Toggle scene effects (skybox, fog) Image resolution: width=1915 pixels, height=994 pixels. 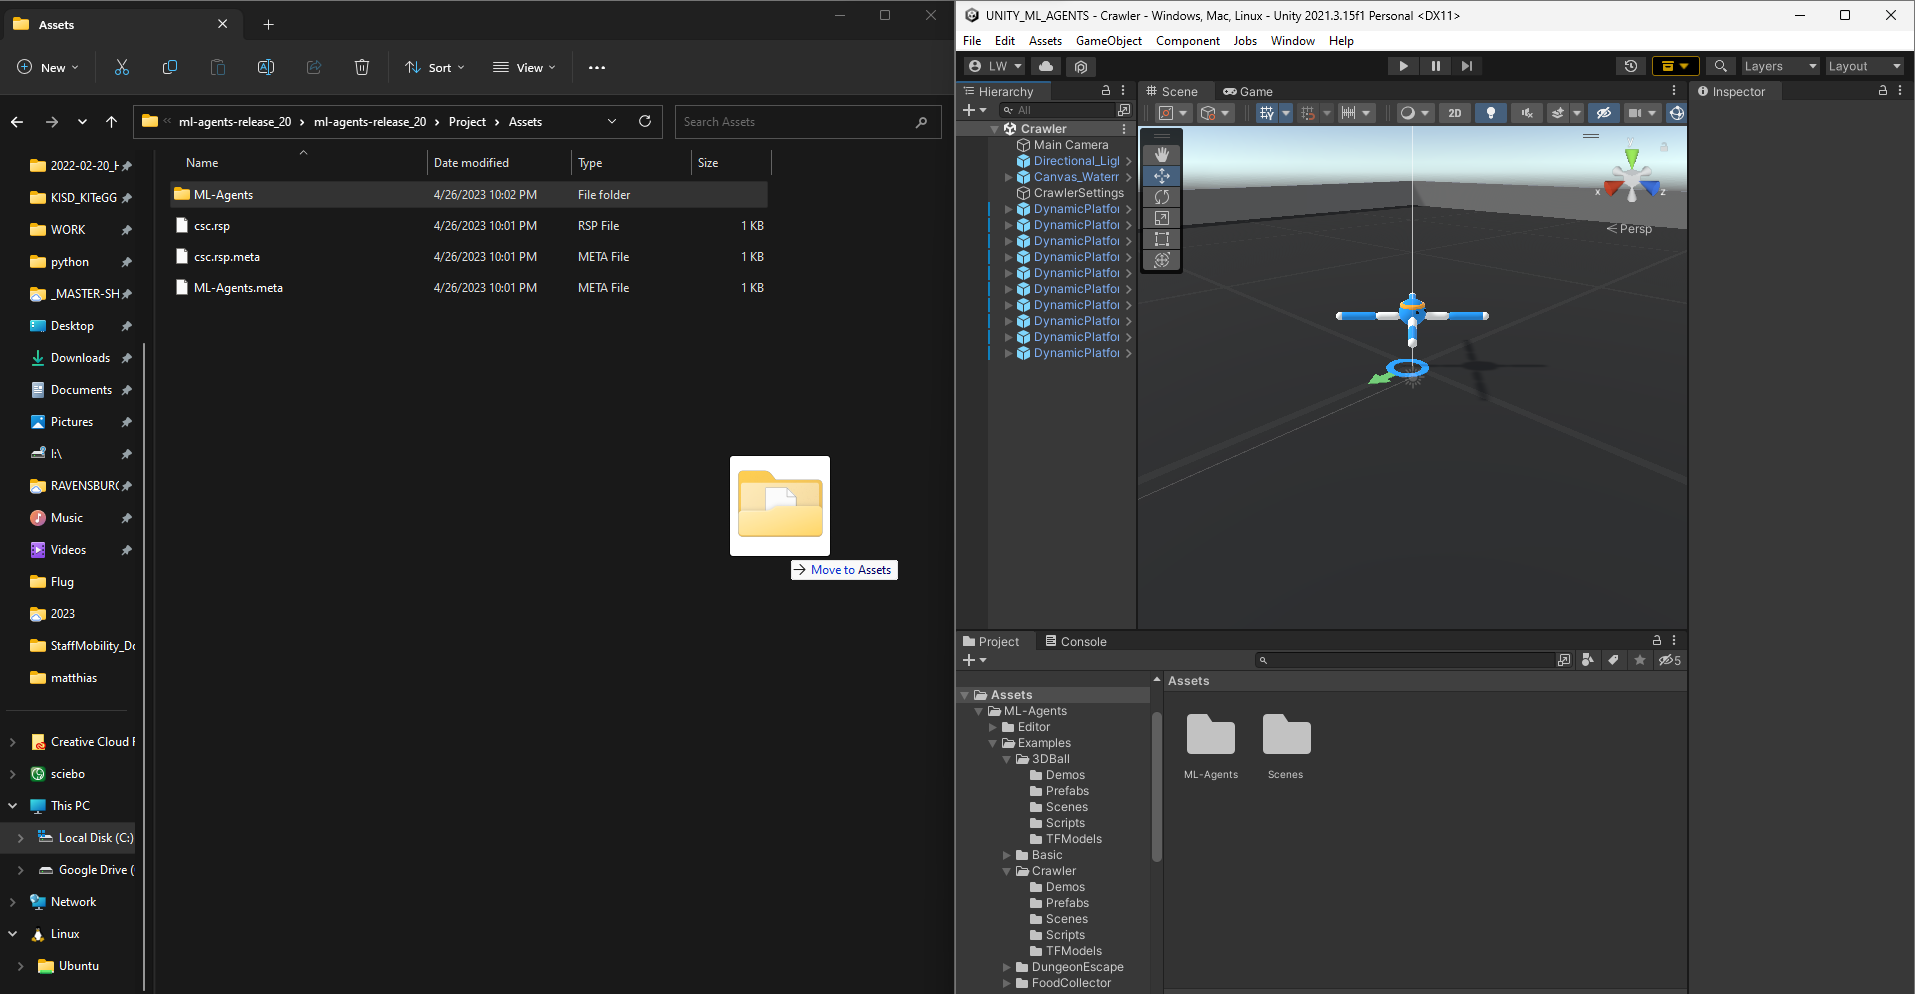(x=1557, y=113)
